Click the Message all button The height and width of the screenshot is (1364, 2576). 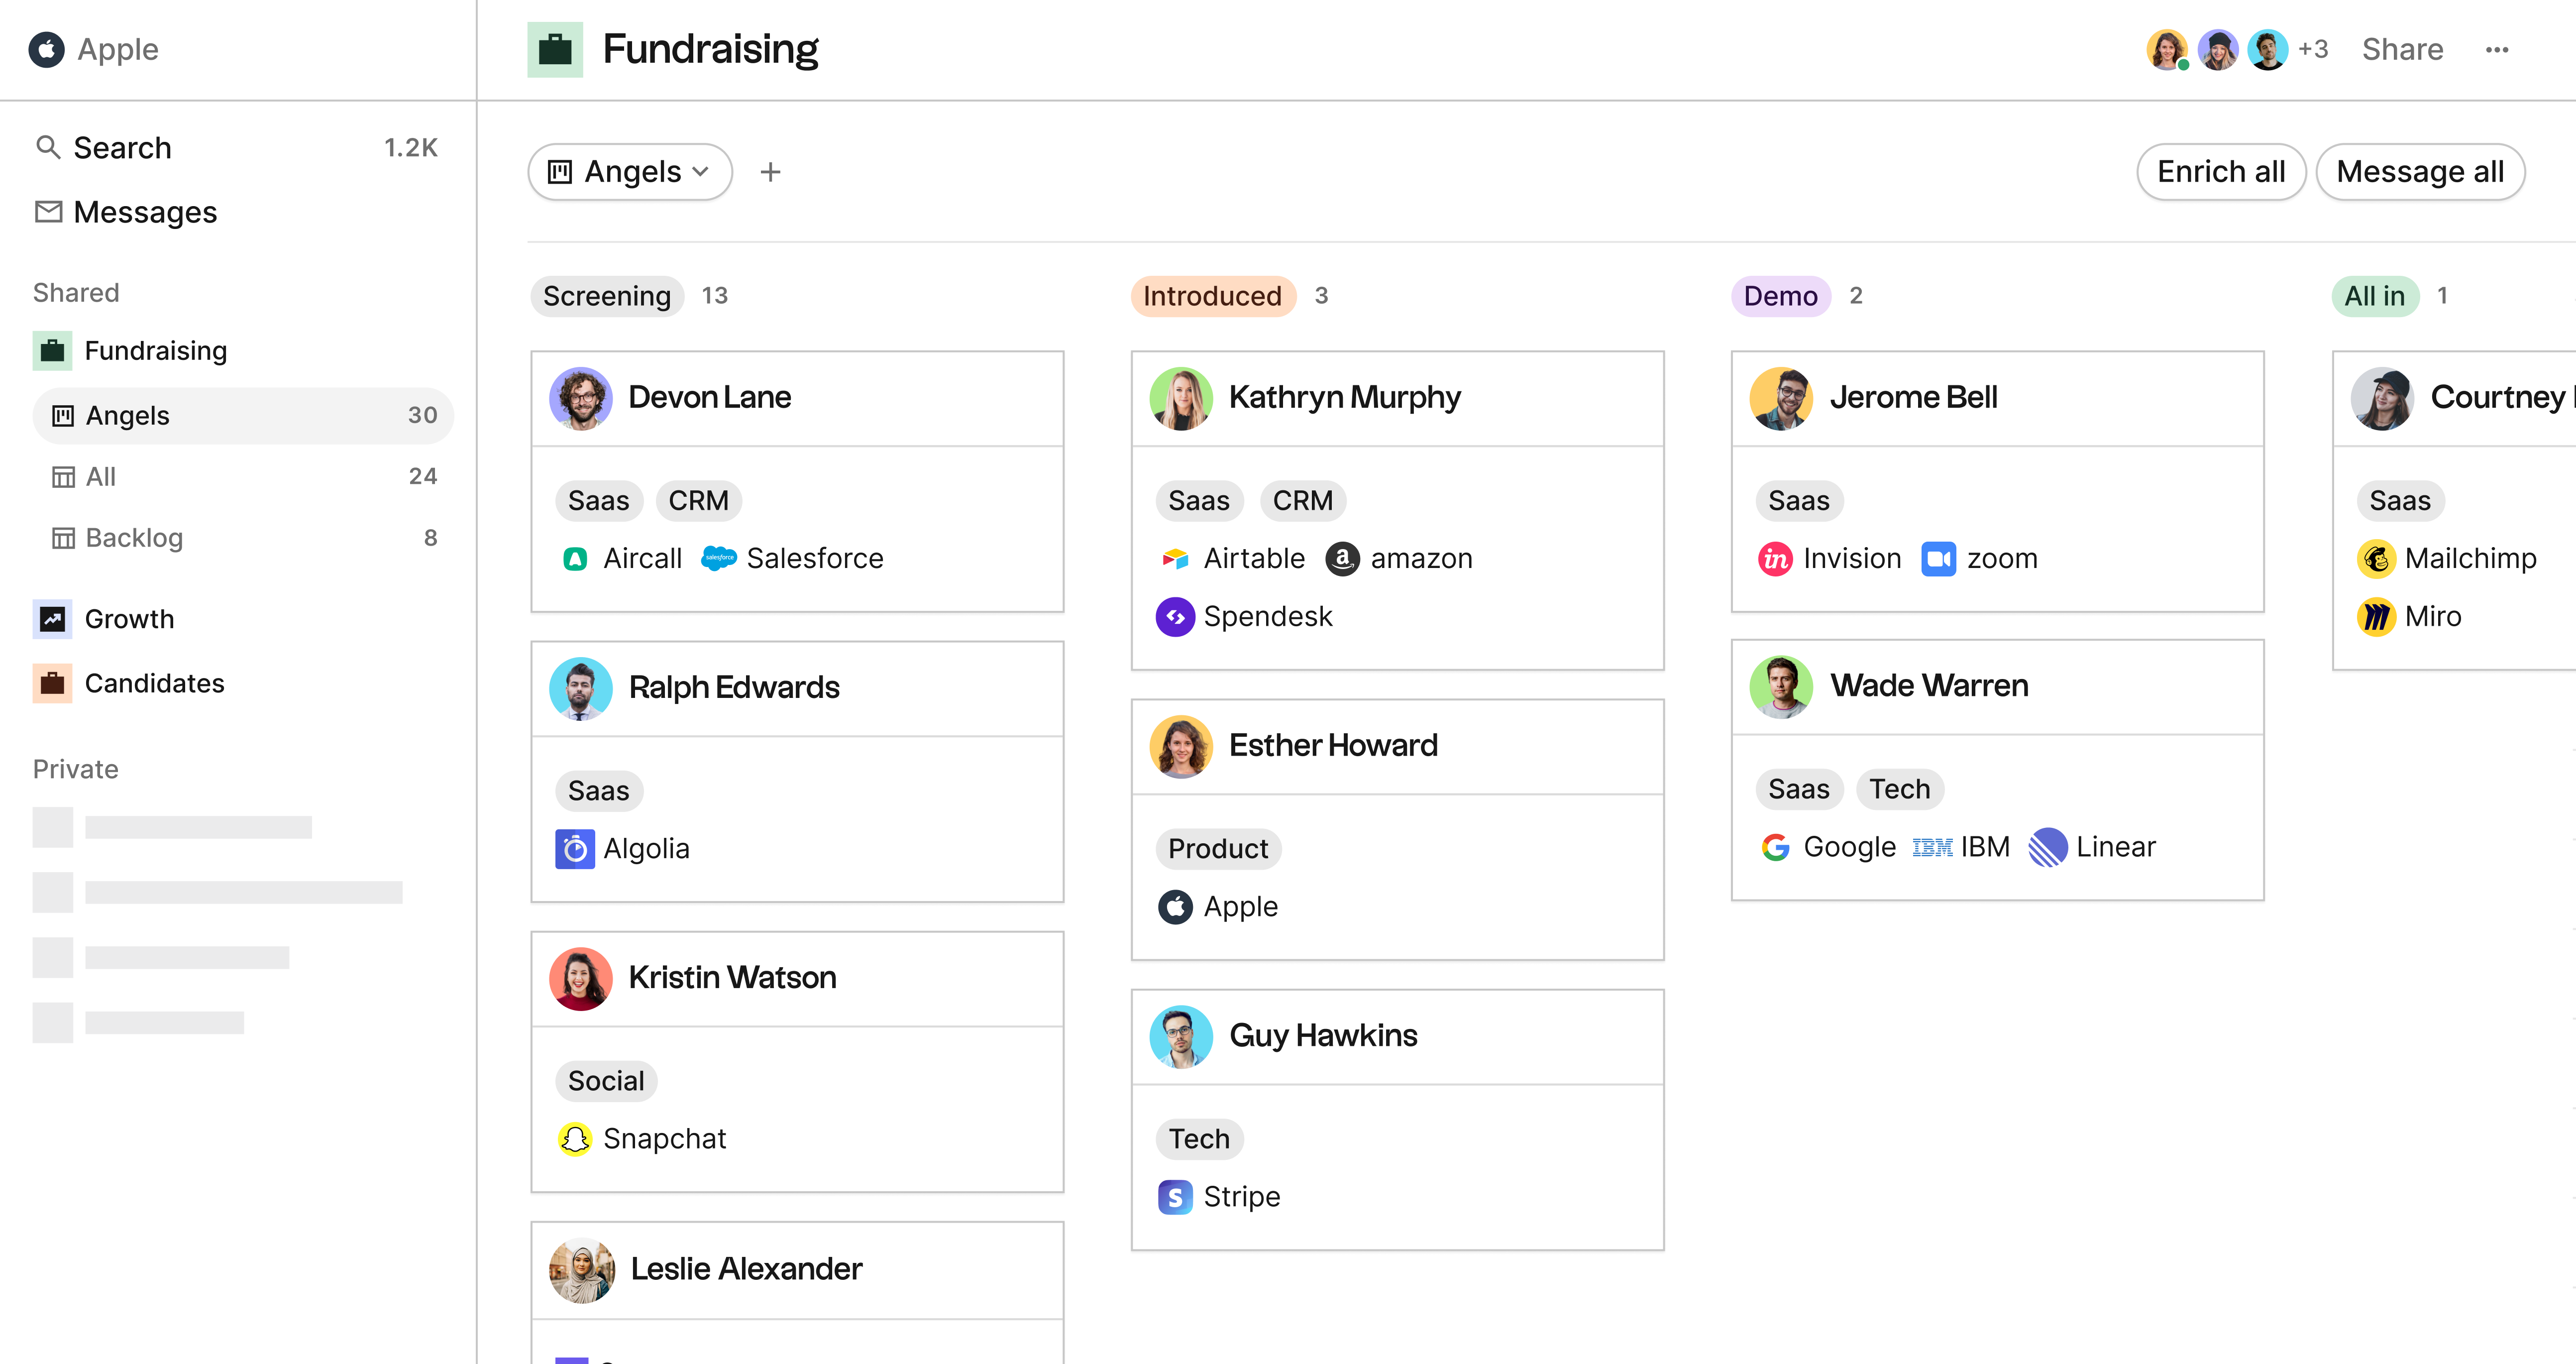(x=2422, y=171)
